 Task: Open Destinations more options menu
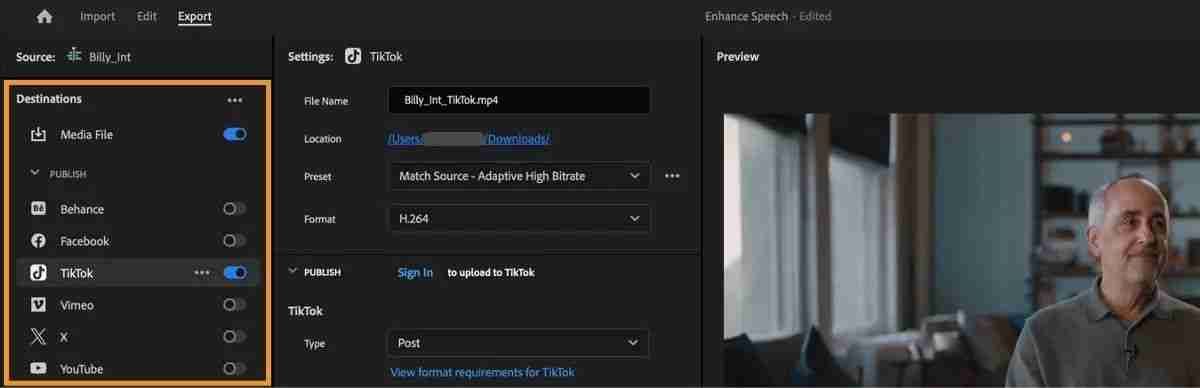235,100
